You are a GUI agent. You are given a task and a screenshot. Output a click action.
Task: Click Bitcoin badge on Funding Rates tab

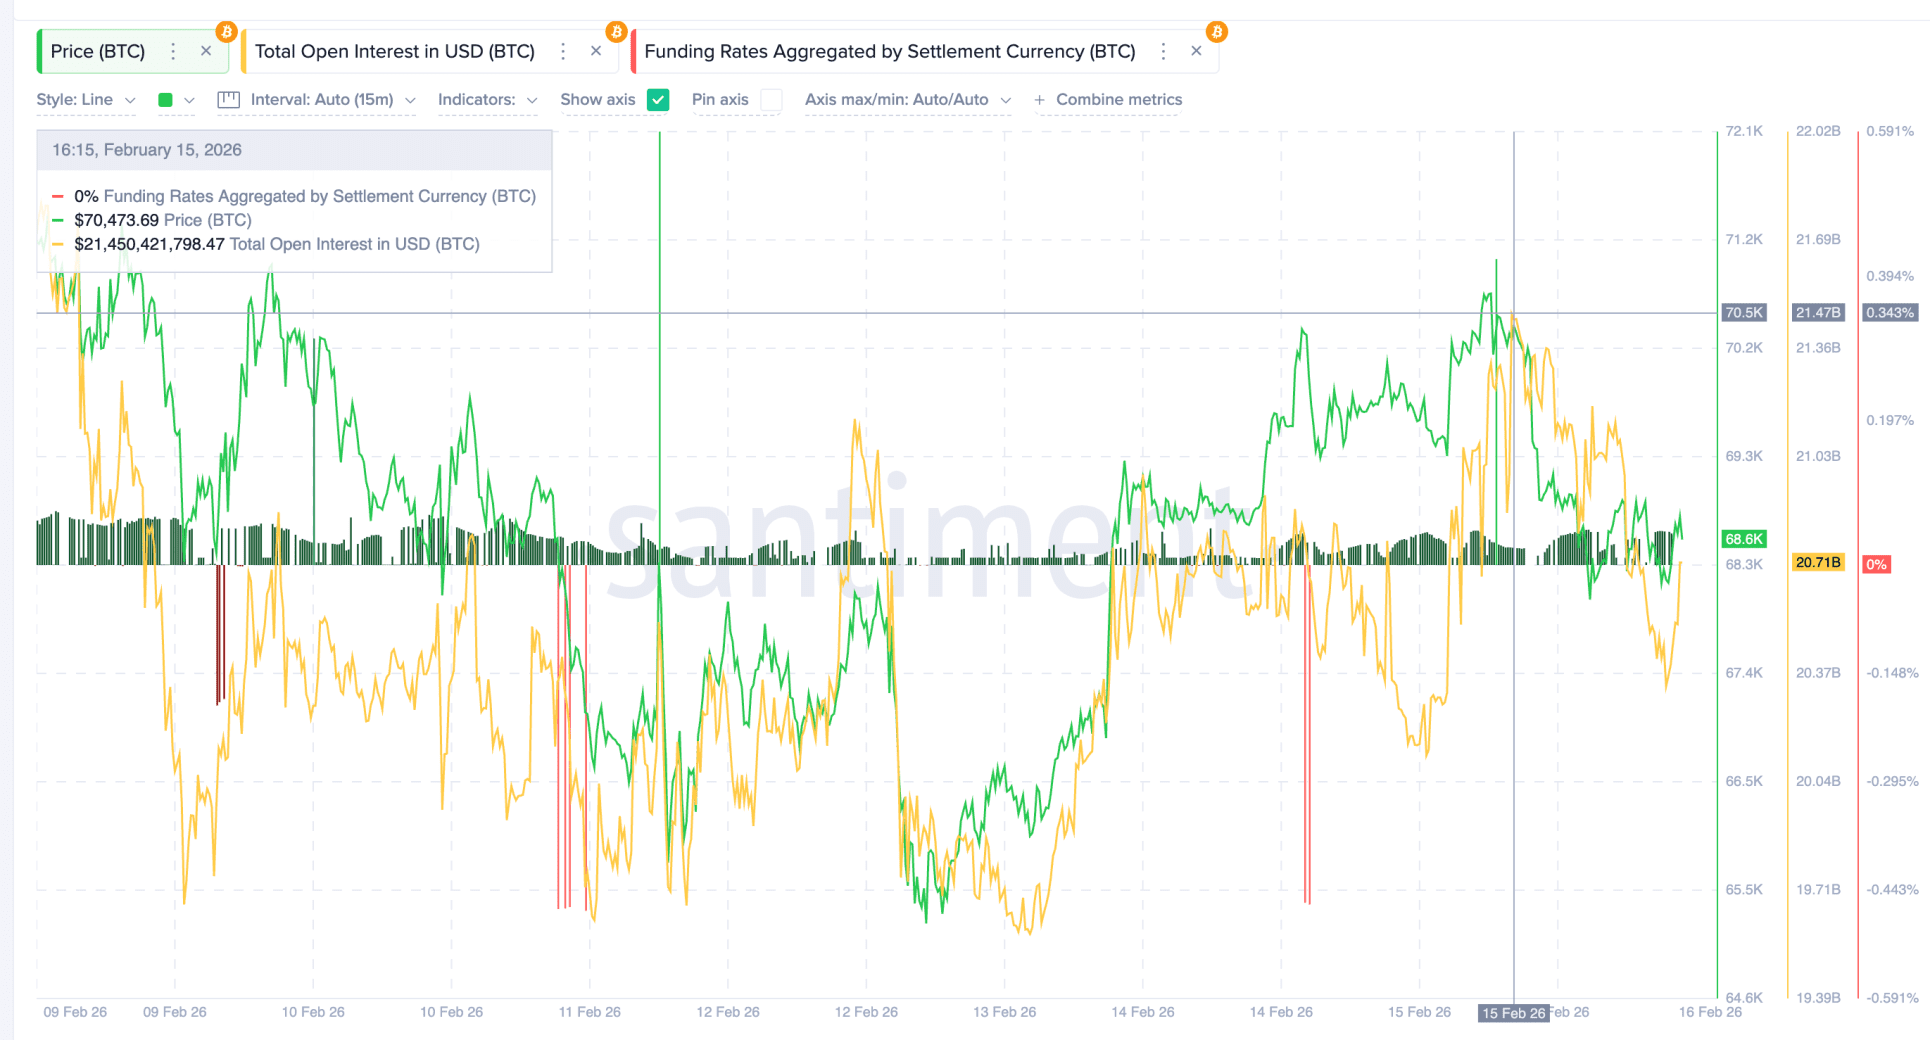point(1216,32)
